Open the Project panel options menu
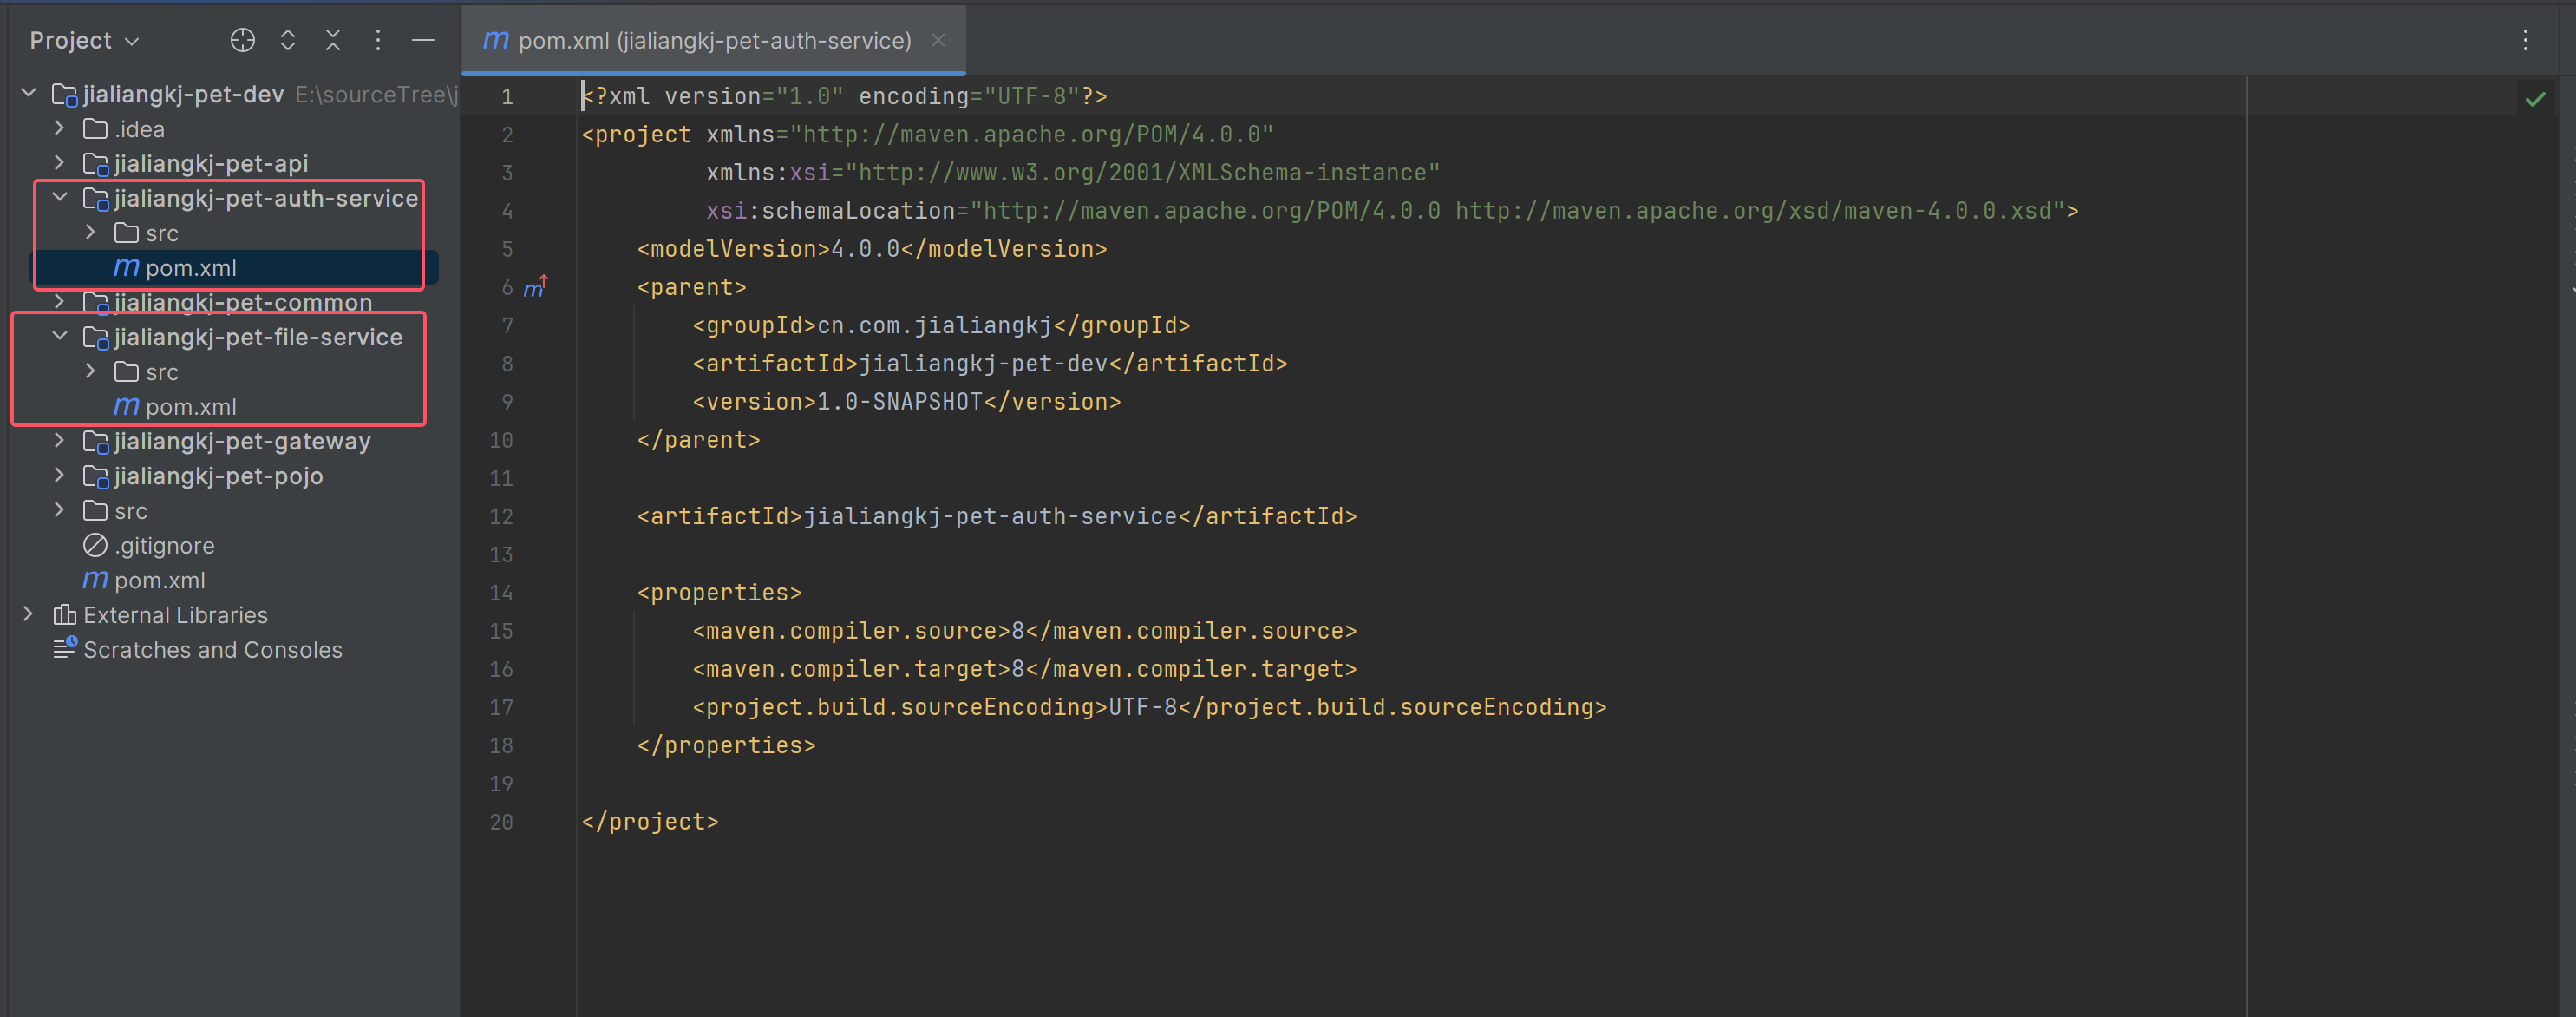2576x1017 pixels. coord(378,40)
